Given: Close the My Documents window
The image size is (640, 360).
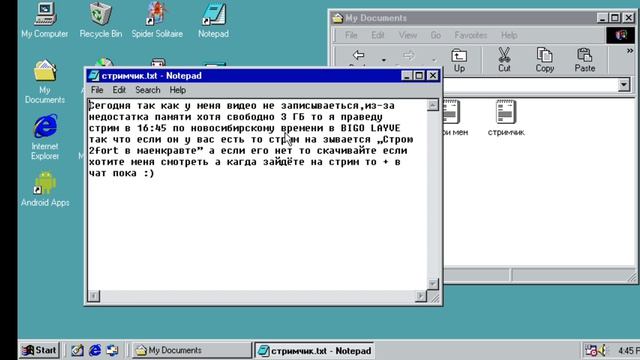Looking at the screenshot, I should 629,18.
